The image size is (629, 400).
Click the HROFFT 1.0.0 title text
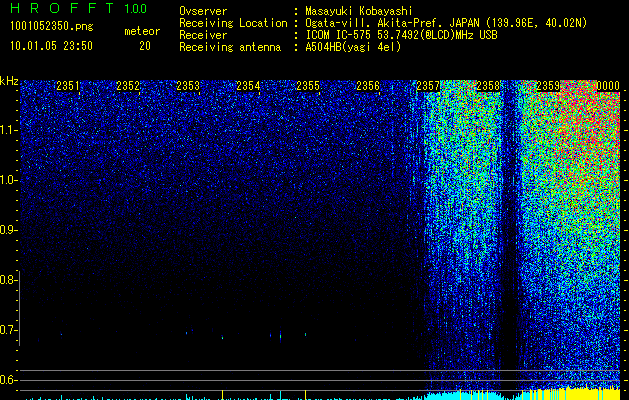tap(79, 8)
